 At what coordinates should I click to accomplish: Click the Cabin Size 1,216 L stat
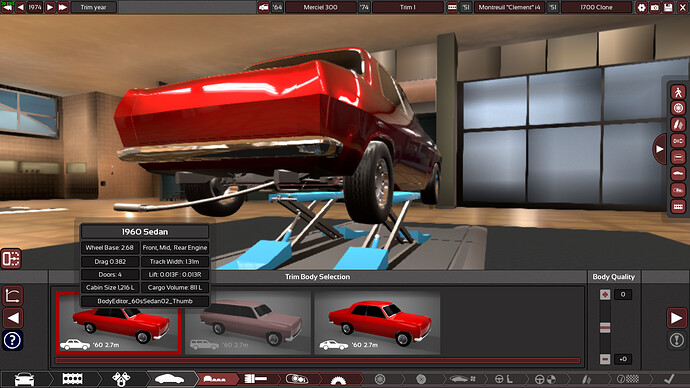(110, 287)
